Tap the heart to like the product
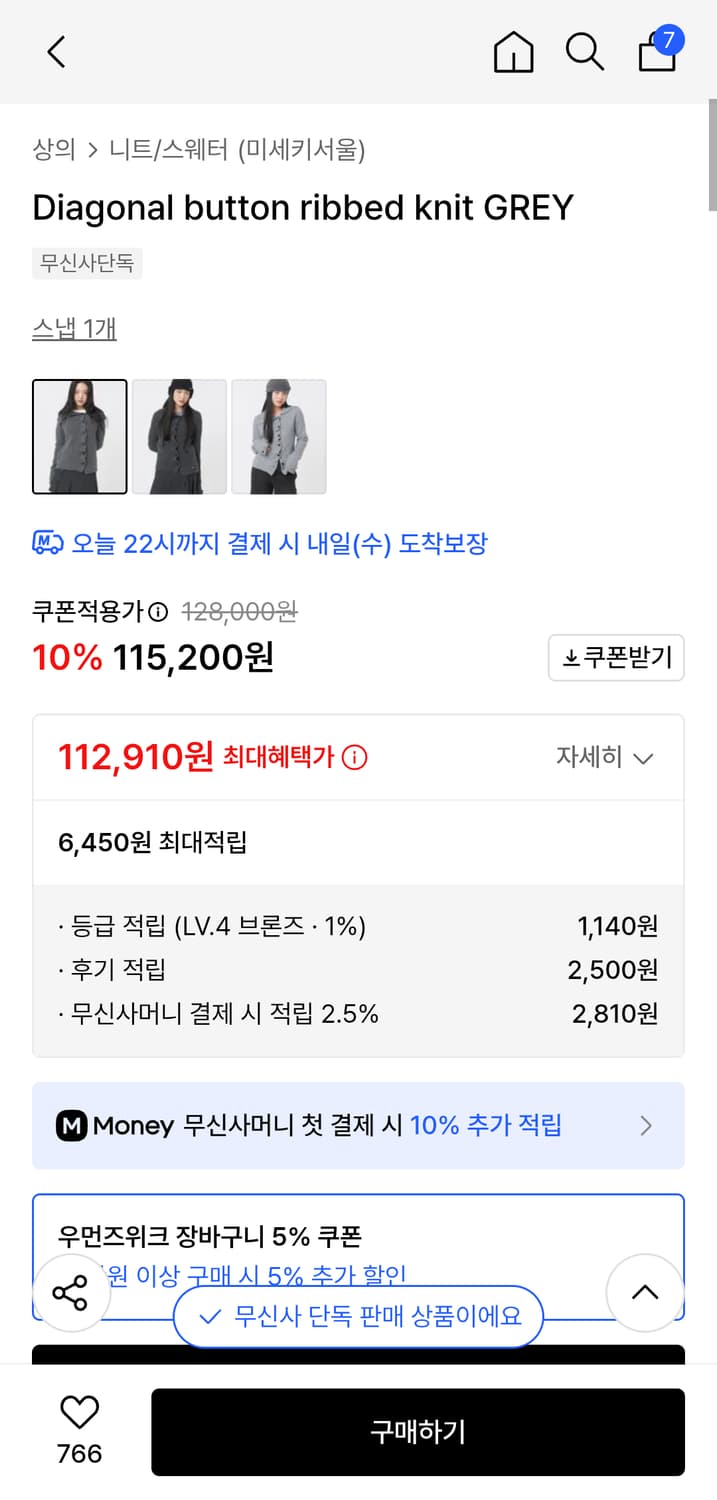This screenshot has height=1500, width=717. click(79, 1414)
